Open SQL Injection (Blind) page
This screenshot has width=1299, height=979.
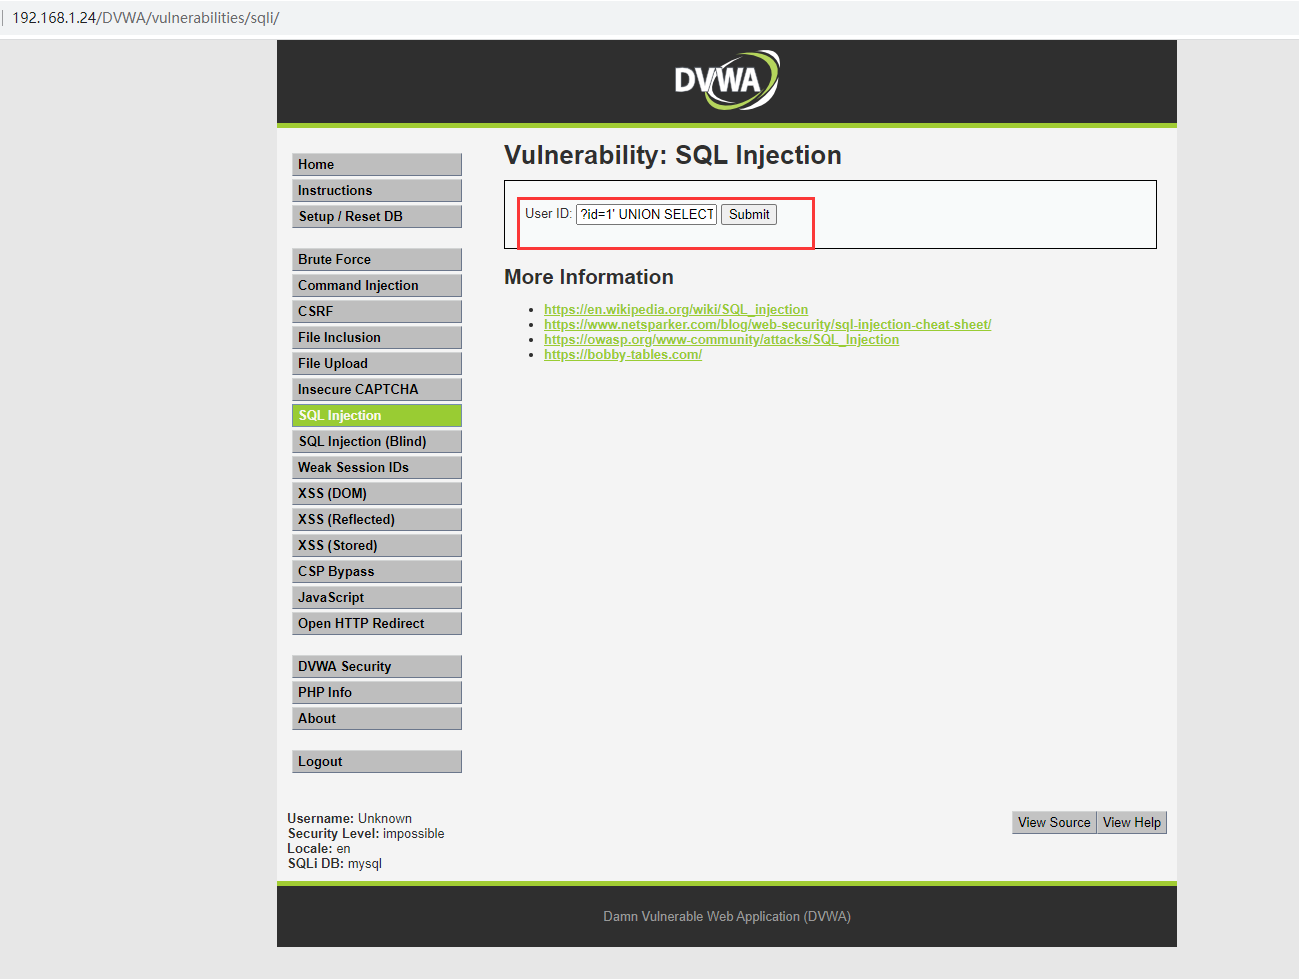point(376,442)
